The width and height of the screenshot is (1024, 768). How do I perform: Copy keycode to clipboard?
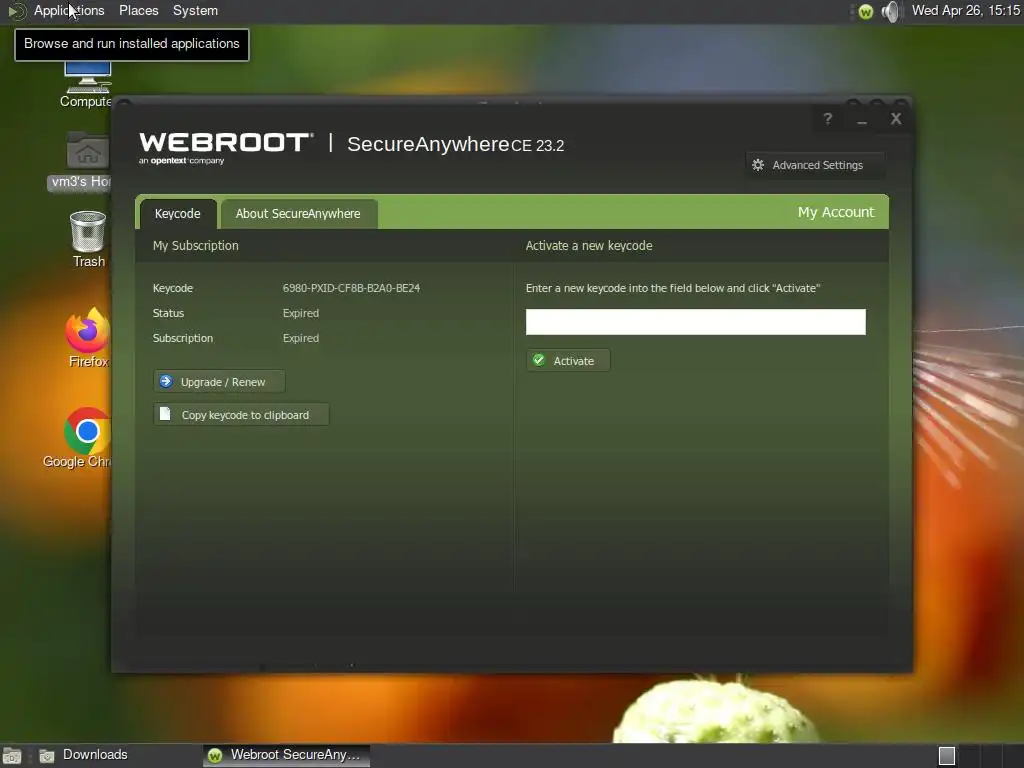point(241,415)
